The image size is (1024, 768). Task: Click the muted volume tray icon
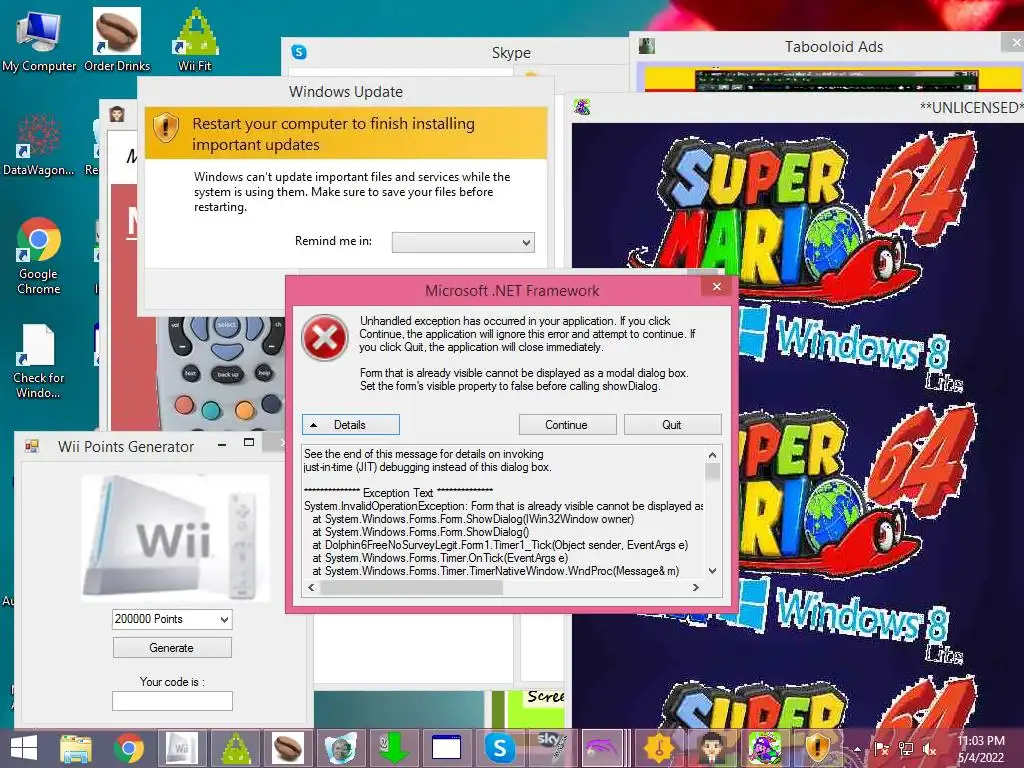point(929,749)
